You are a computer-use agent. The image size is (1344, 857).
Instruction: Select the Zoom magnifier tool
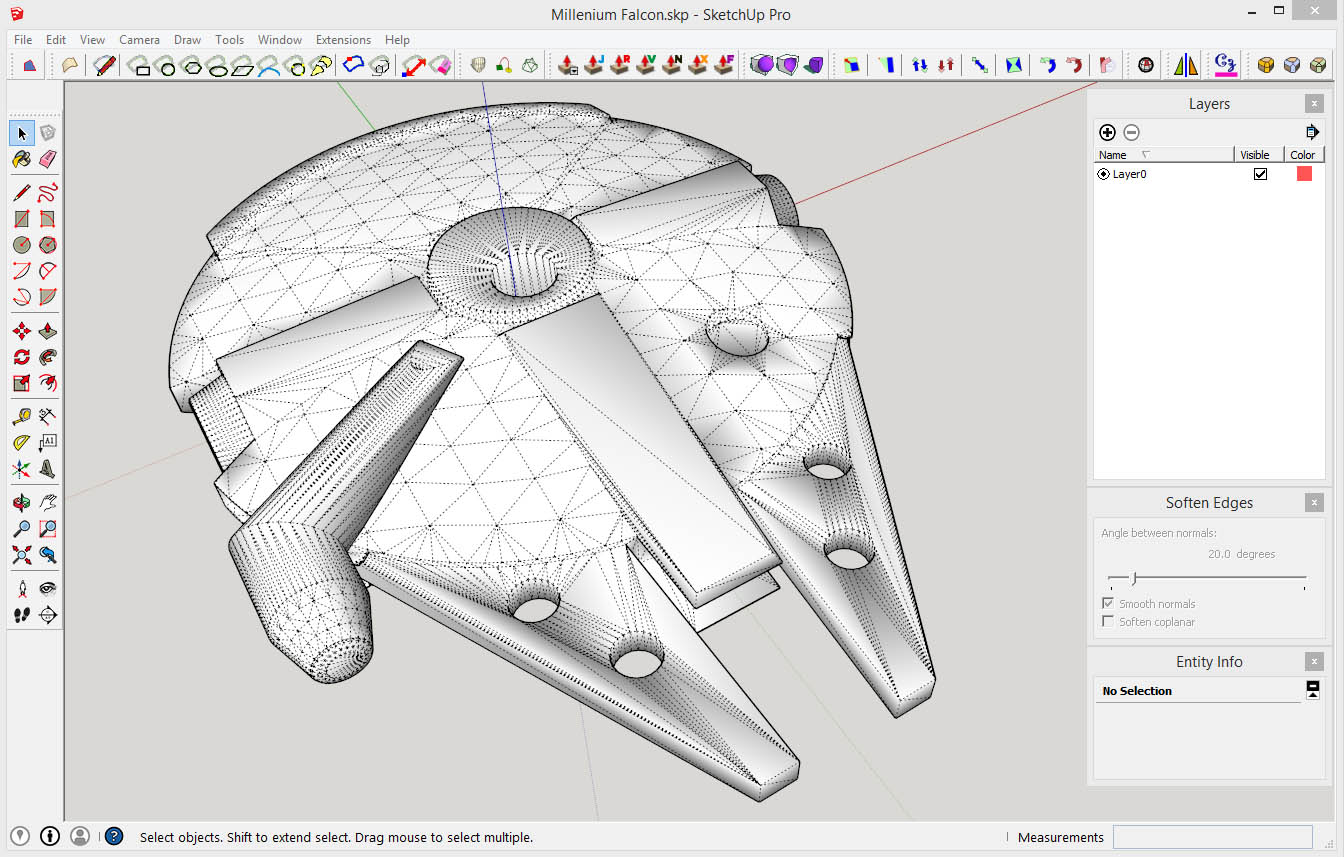[x=22, y=529]
